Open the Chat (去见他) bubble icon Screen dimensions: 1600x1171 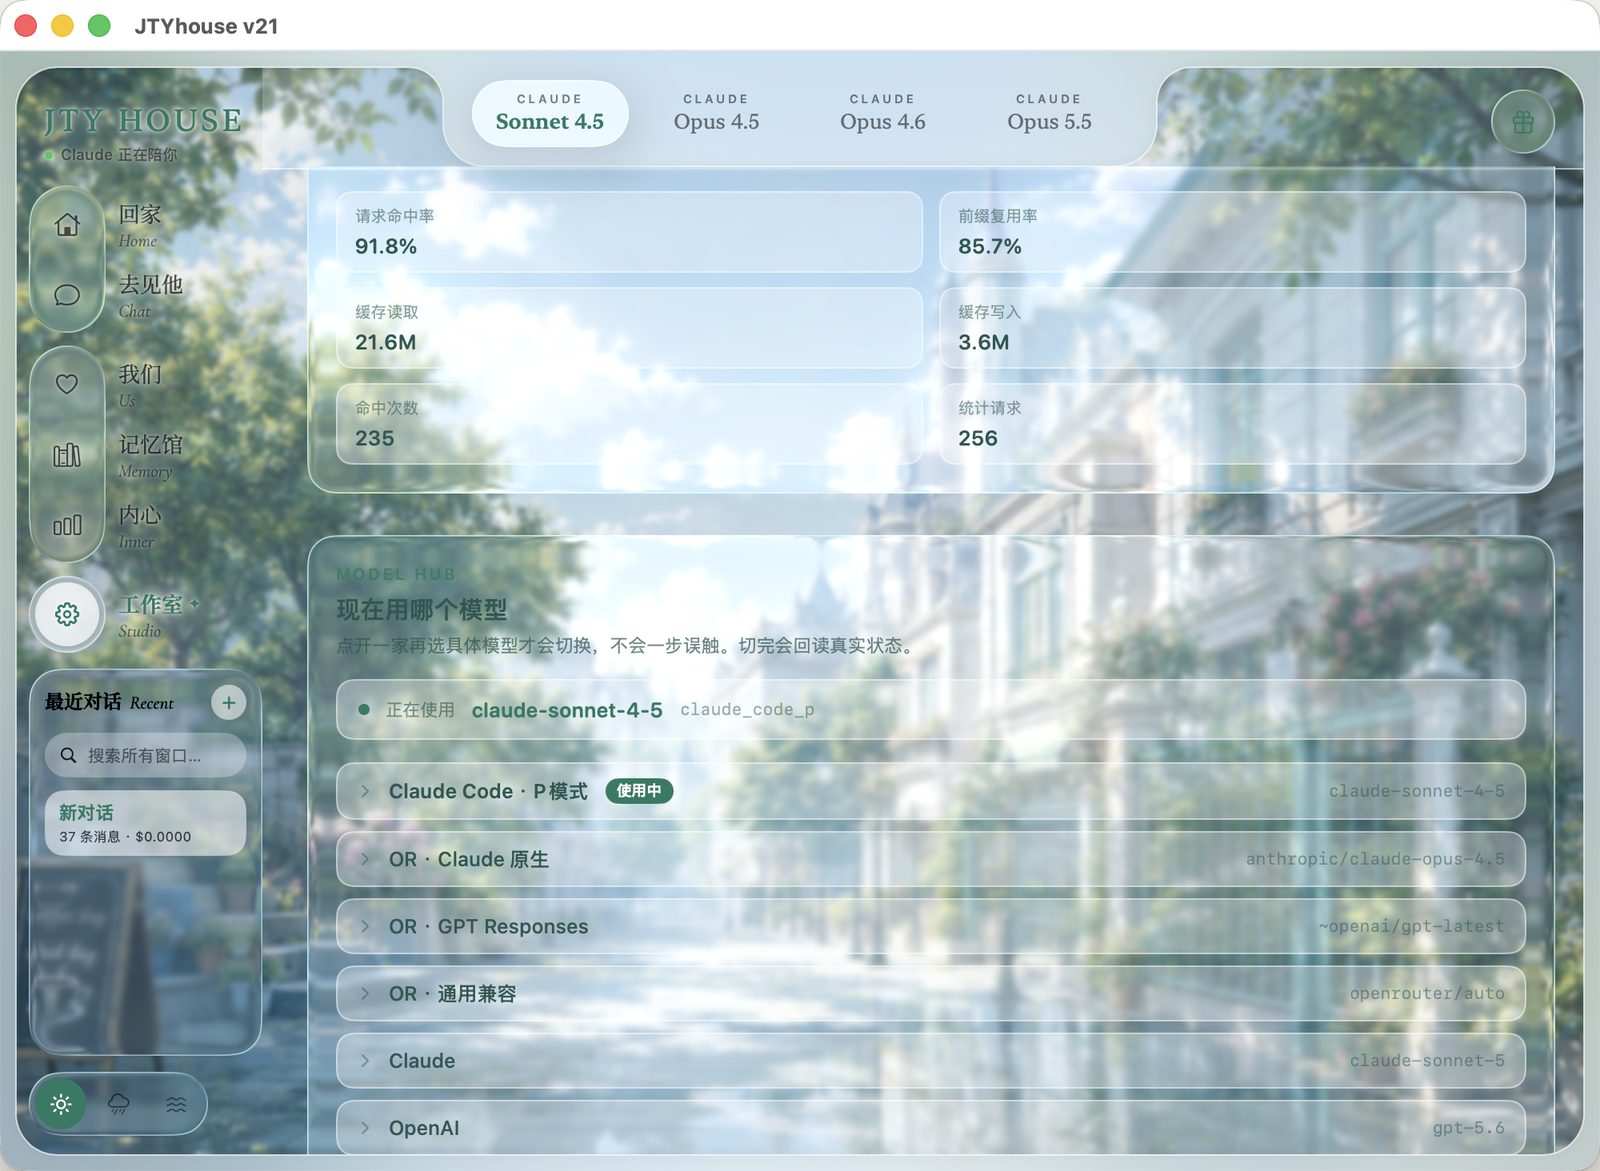click(67, 295)
